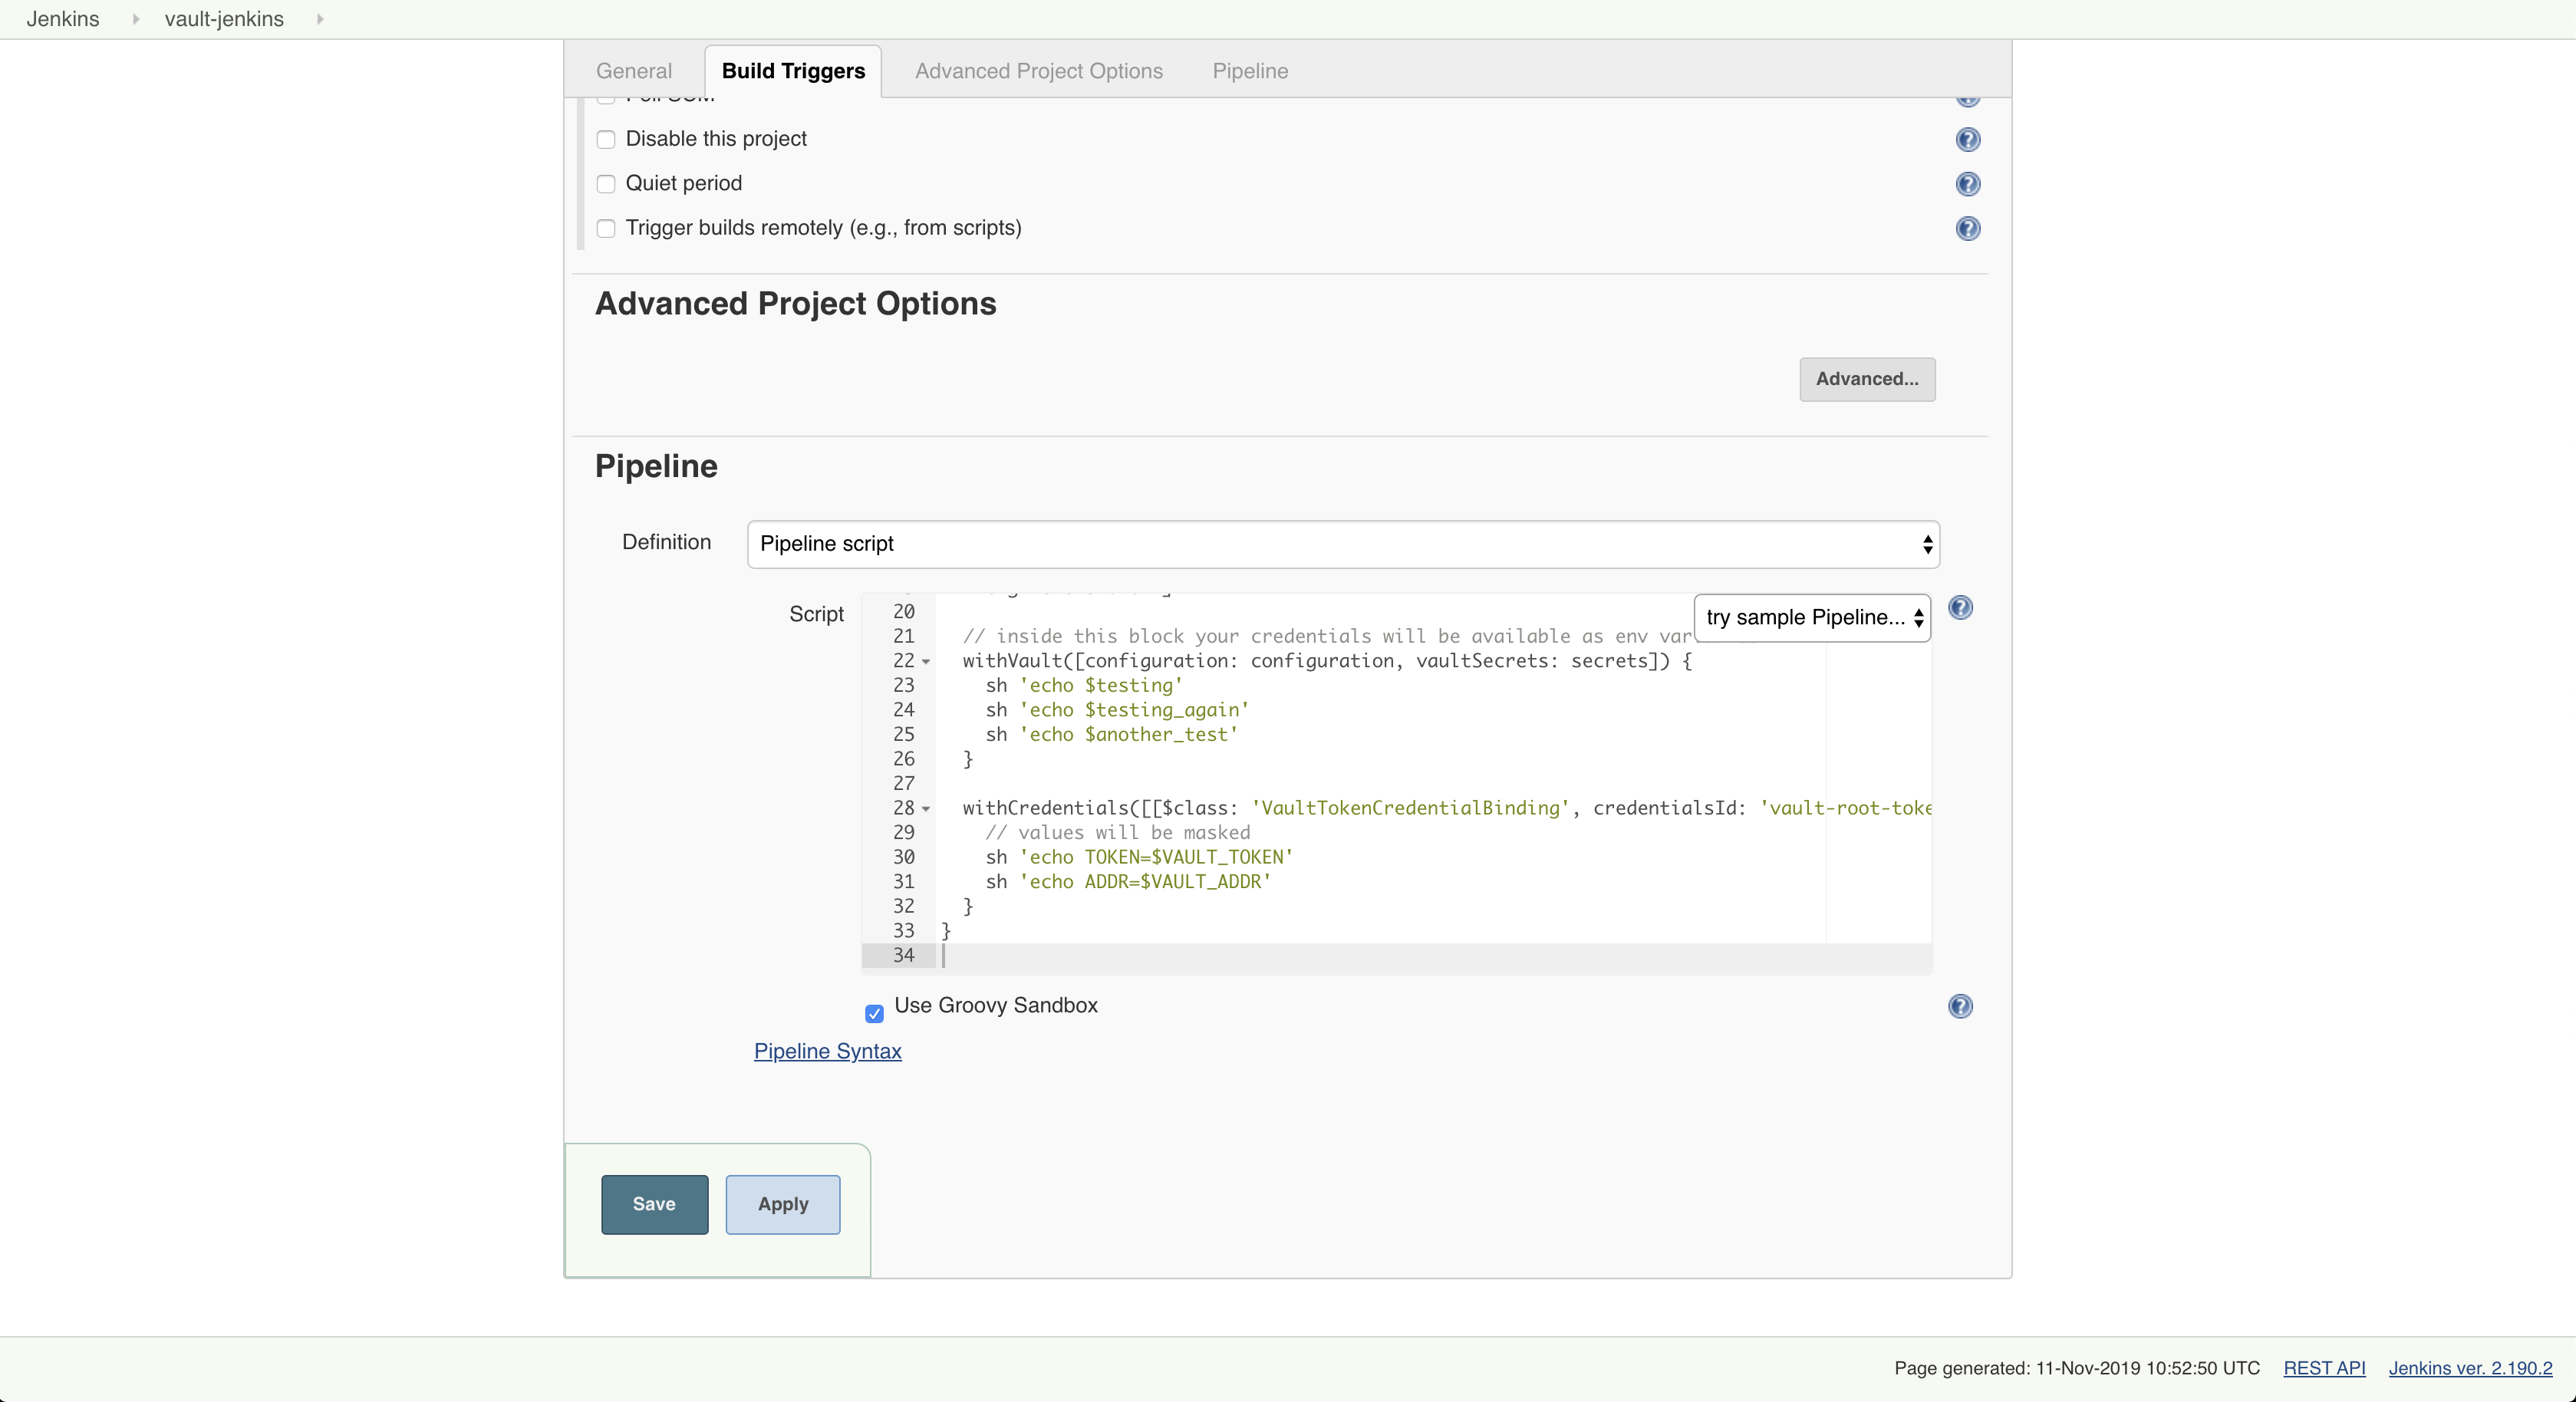Viewport: 2576px width, 1402px height.
Task: Open Pipeline Syntax link
Action: click(828, 1050)
